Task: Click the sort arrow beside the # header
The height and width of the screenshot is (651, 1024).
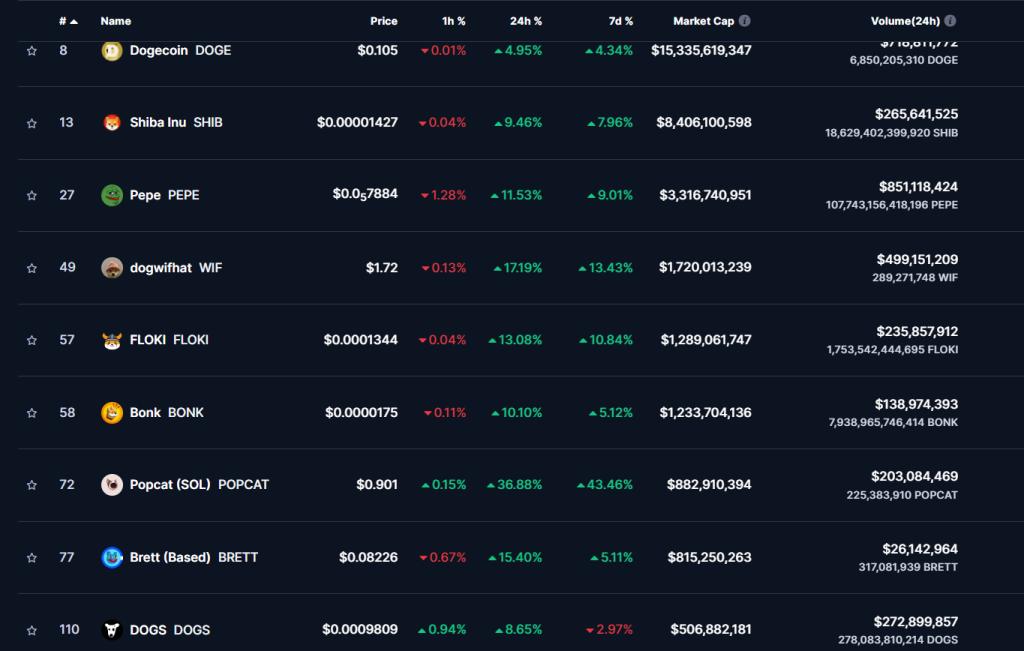Action: (x=73, y=20)
